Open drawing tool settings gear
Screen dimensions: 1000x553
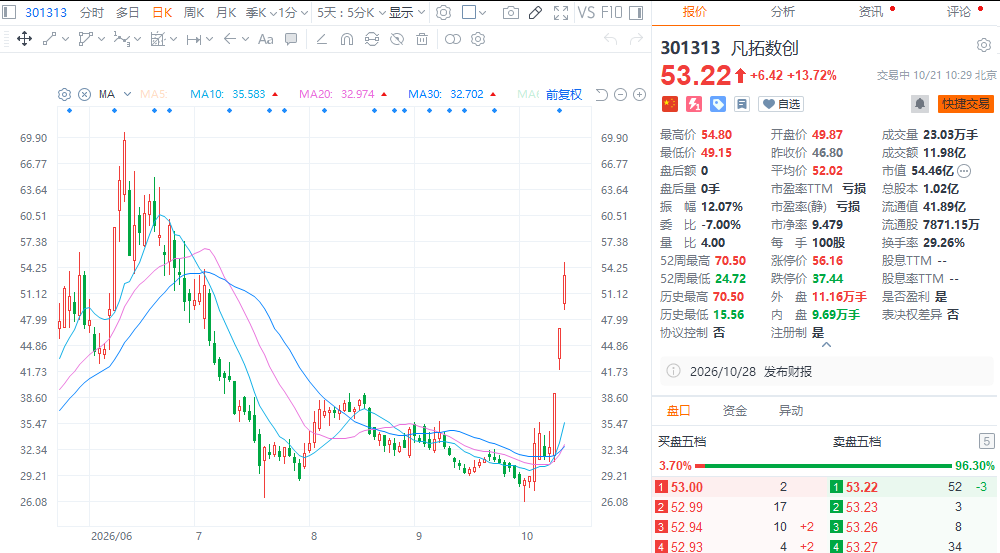pyautogui.click(x=478, y=40)
